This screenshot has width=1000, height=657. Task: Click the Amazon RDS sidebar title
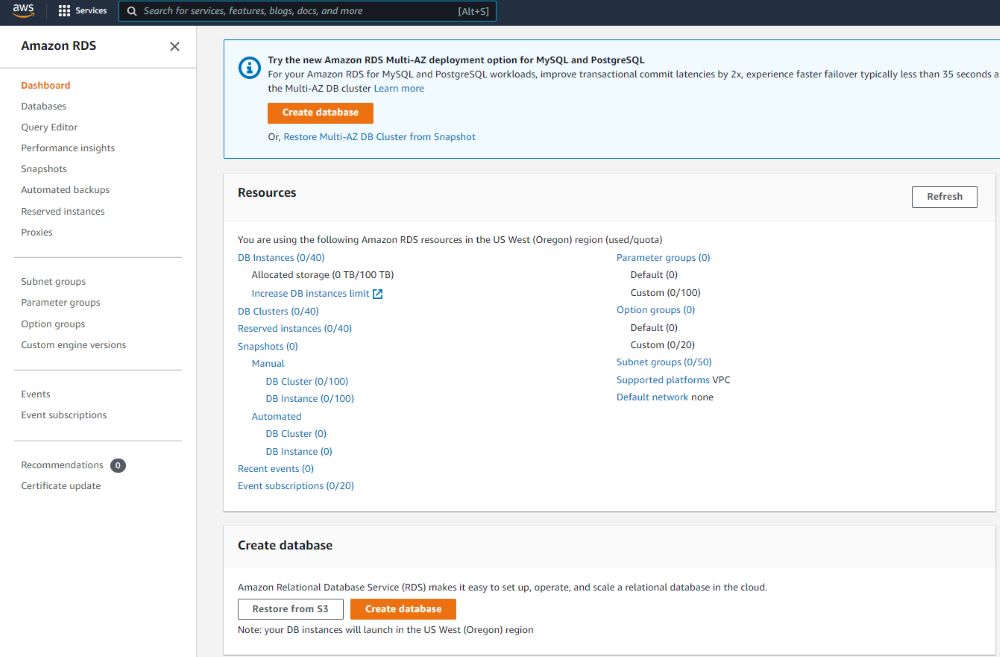[x=59, y=46]
